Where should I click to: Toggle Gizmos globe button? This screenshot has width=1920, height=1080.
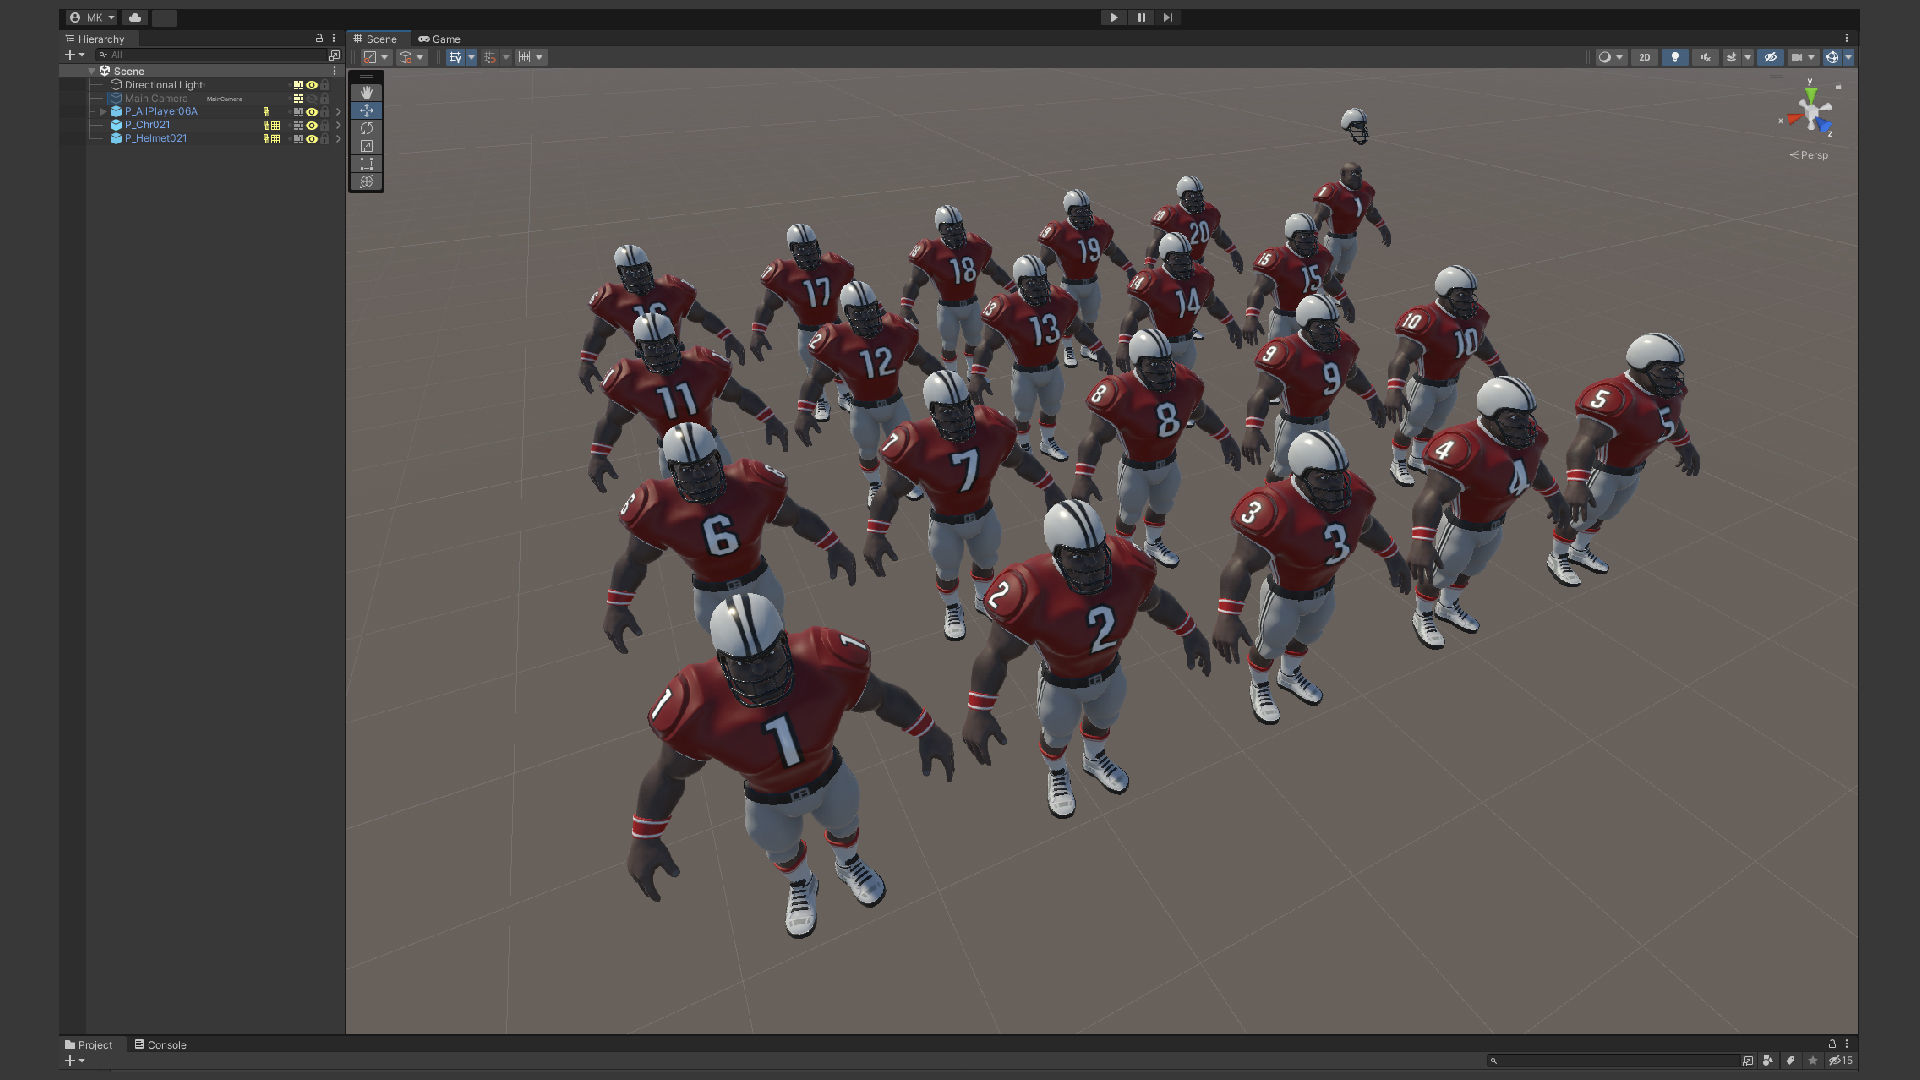click(x=1832, y=57)
